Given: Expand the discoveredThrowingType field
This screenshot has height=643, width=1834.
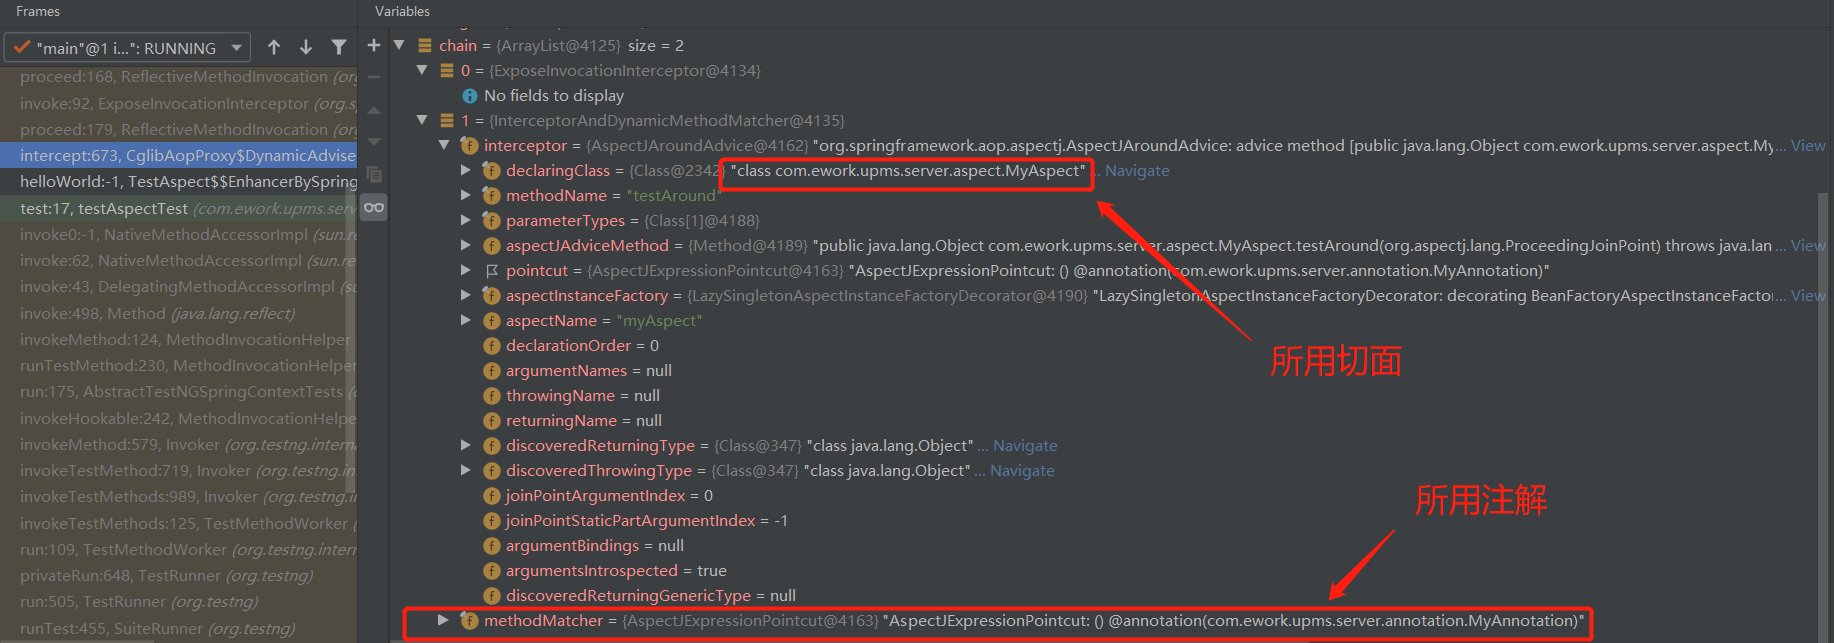Looking at the screenshot, I should [x=465, y=470].
